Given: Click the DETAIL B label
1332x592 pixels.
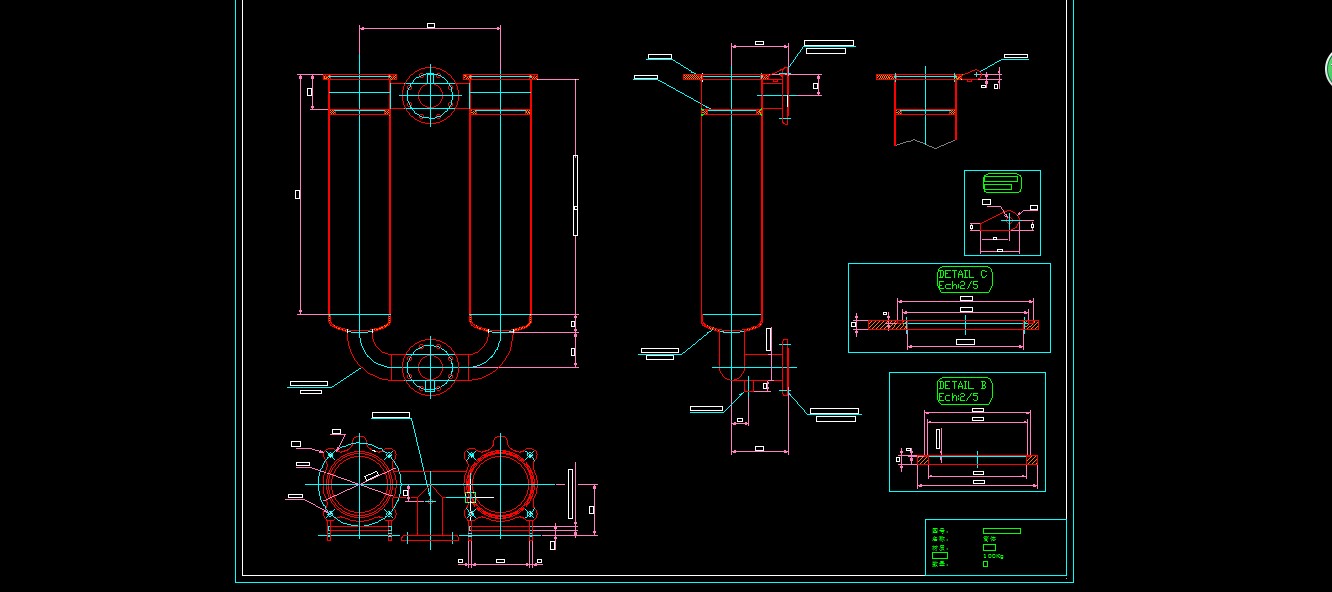Looking at the screenshot, I should (x=963, y=391).
